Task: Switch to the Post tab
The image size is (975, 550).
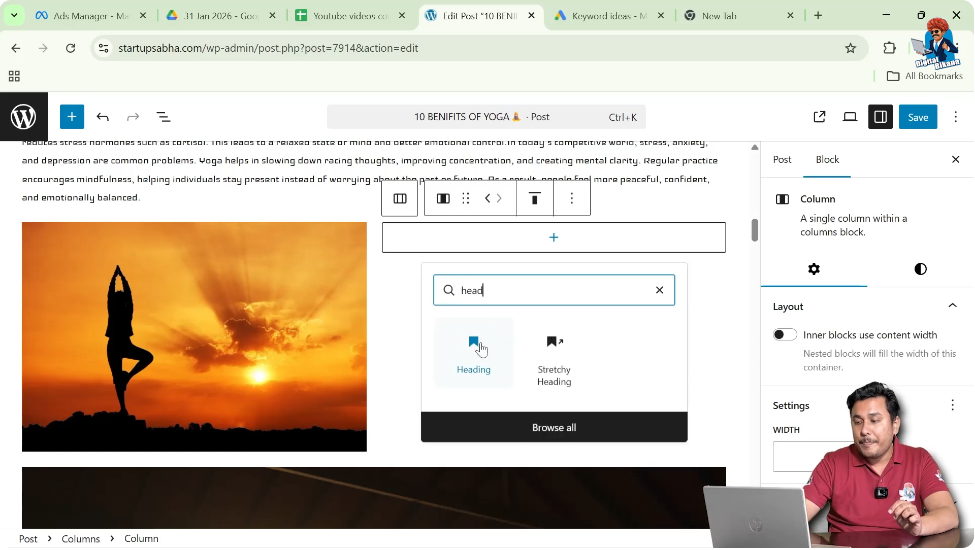Action: click(x=782, y=160)
